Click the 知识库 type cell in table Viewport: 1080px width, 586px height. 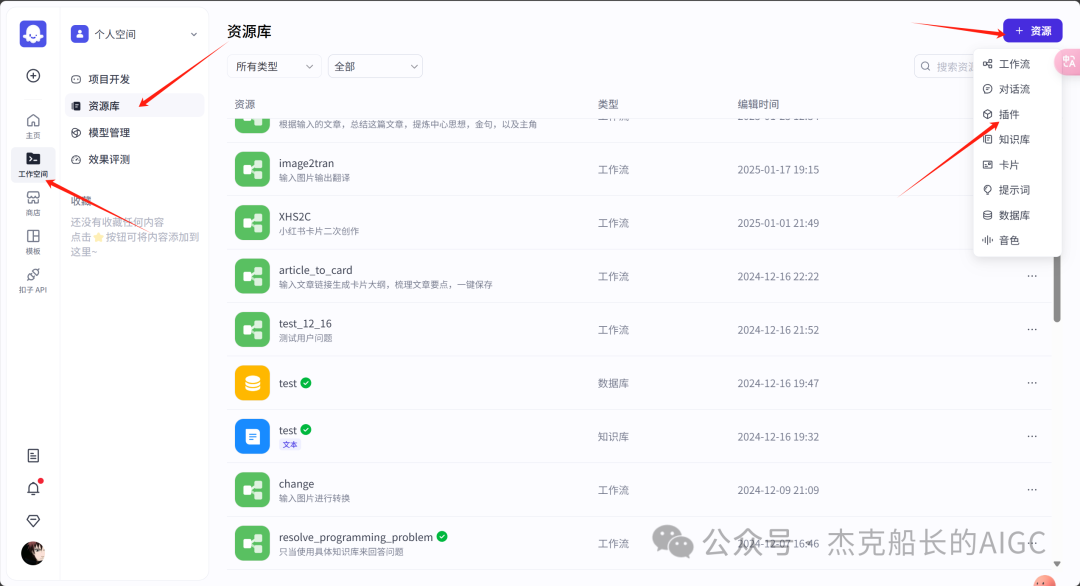[613, 437]
